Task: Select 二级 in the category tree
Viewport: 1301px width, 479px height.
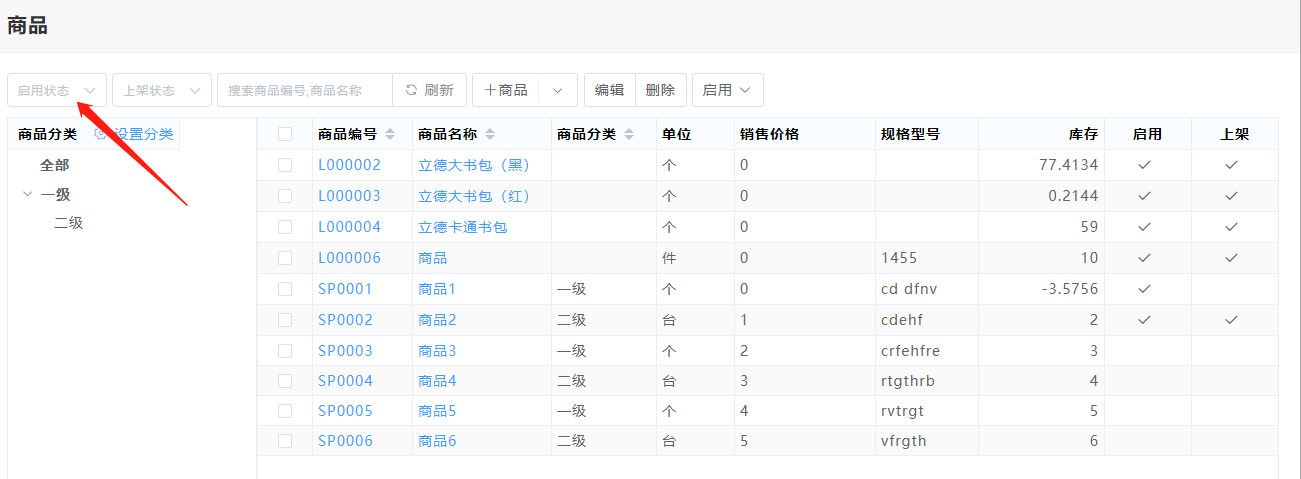Action: tap(69, 223)
